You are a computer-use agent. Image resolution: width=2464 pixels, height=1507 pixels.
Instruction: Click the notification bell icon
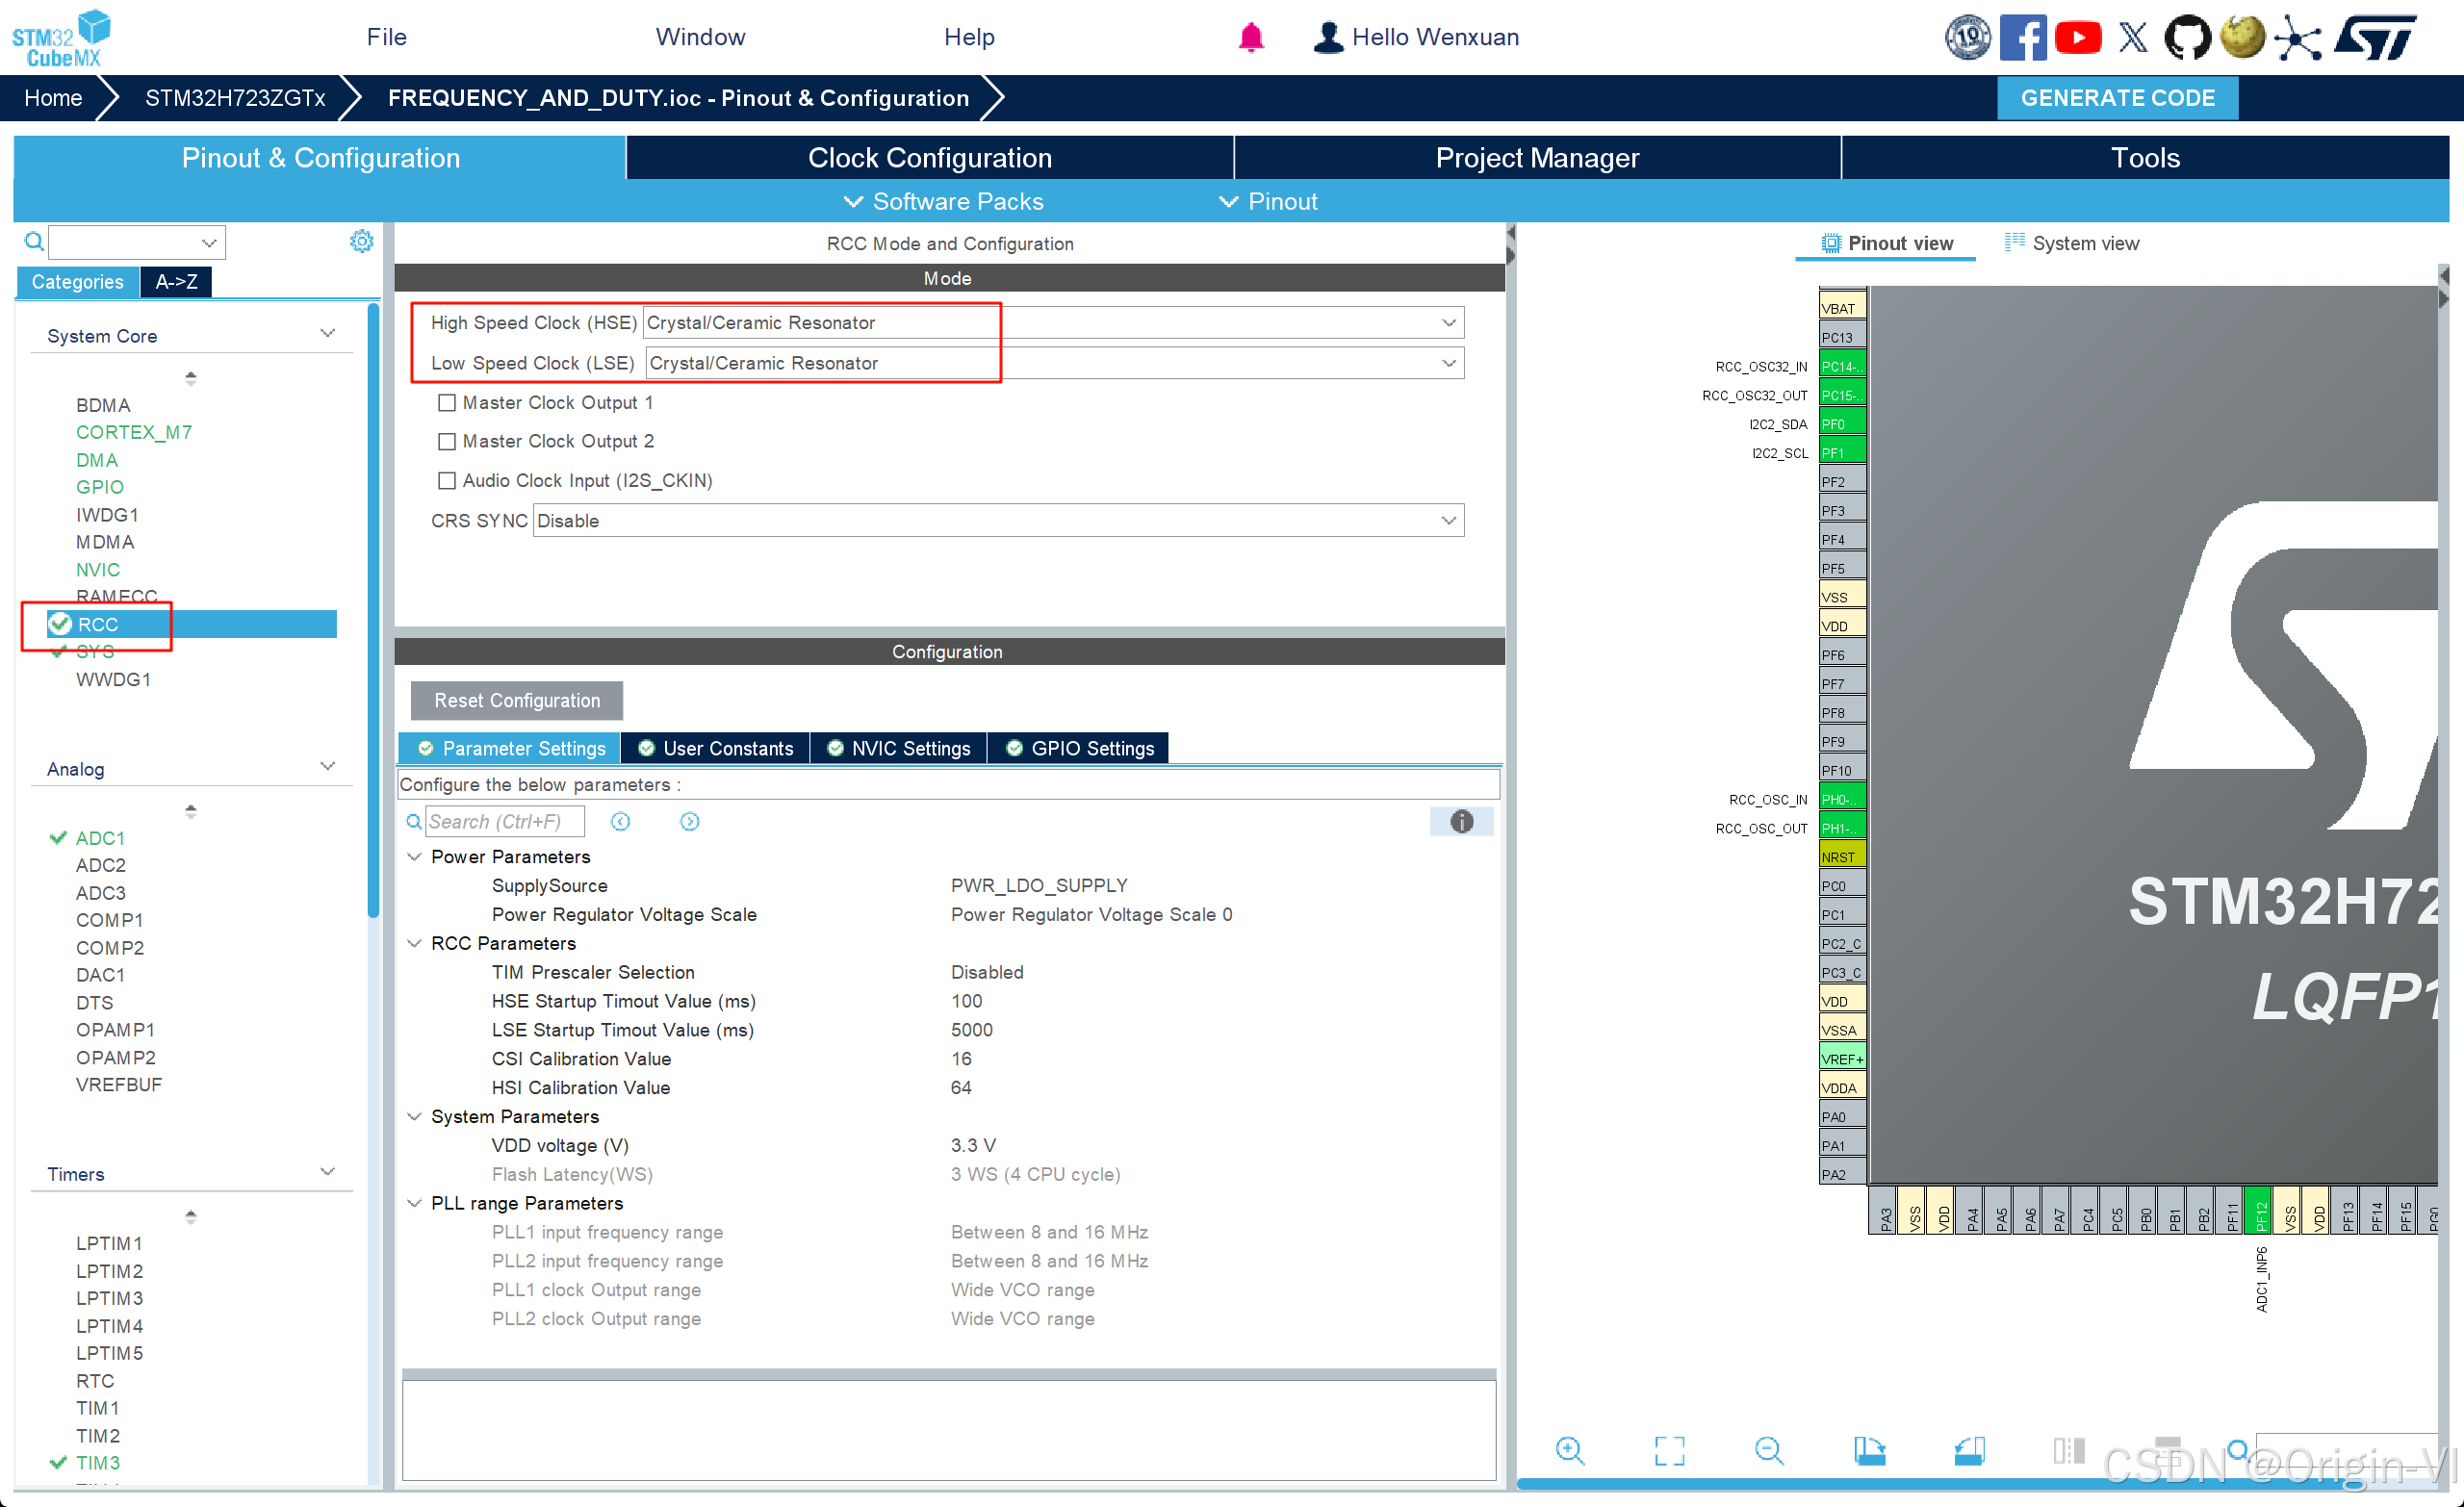(1250, 38)
